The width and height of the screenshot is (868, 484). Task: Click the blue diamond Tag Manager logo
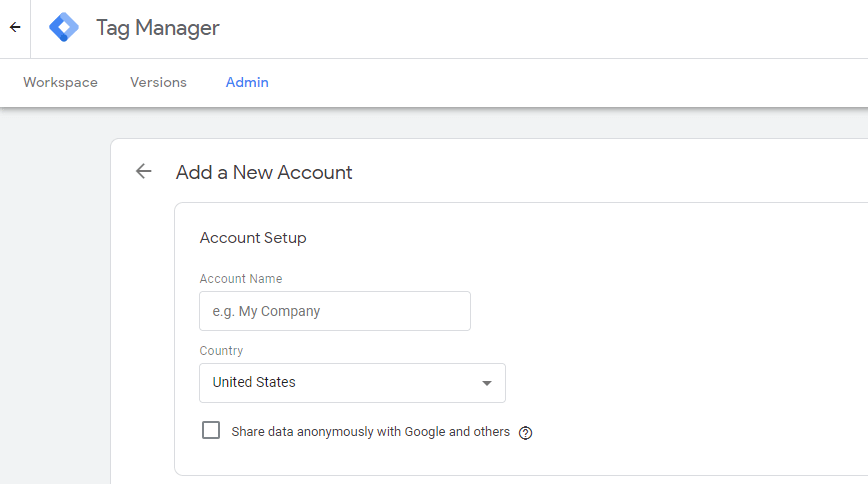click(64, 27)
